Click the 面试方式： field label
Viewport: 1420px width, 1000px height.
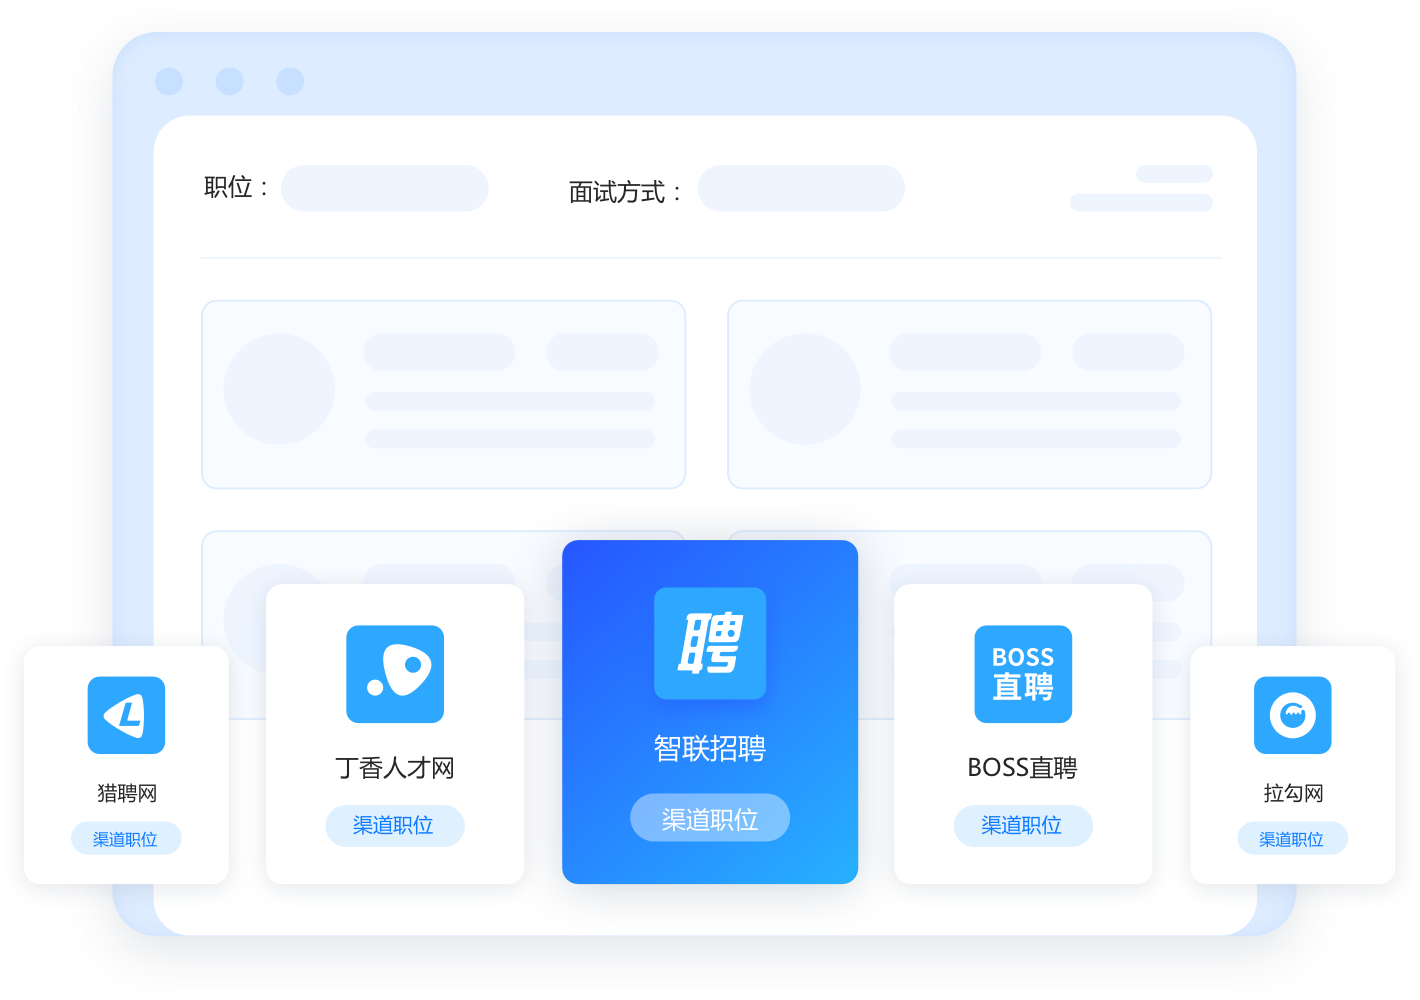[x=625, y=192]
